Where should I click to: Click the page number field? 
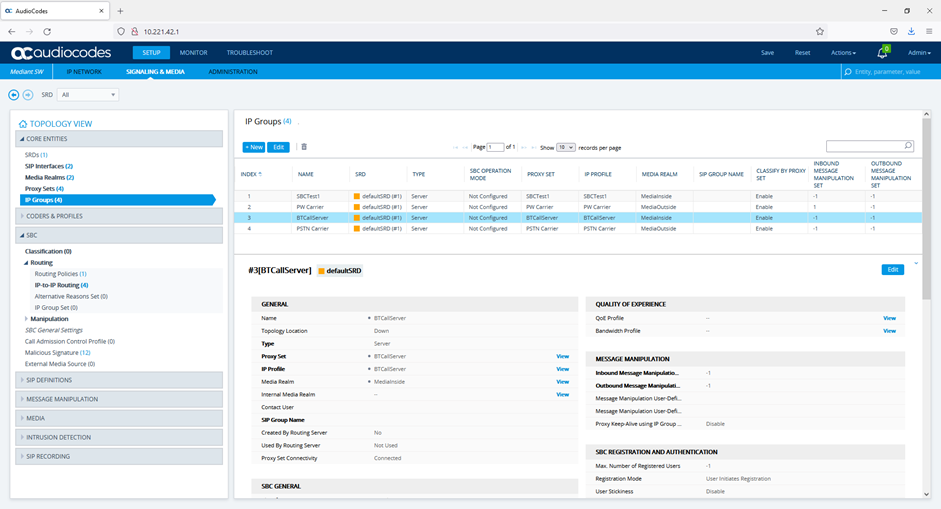point(495,147)
